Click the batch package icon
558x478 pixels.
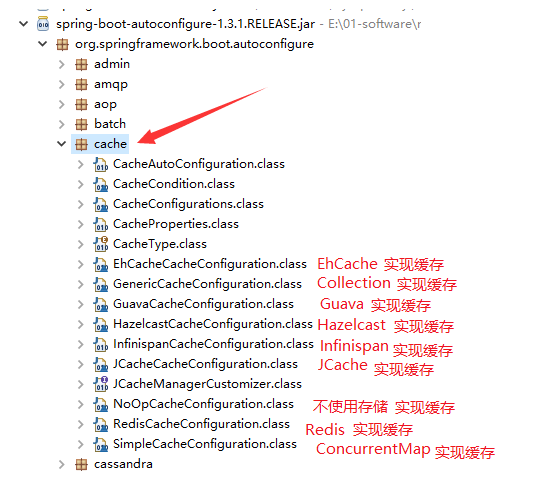pyautogui.click(x=81, y=124)
